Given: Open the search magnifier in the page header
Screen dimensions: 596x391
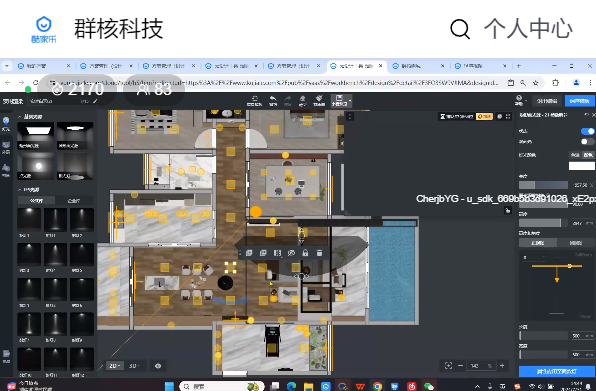Looking at the screenshot, I should point(460,29).
